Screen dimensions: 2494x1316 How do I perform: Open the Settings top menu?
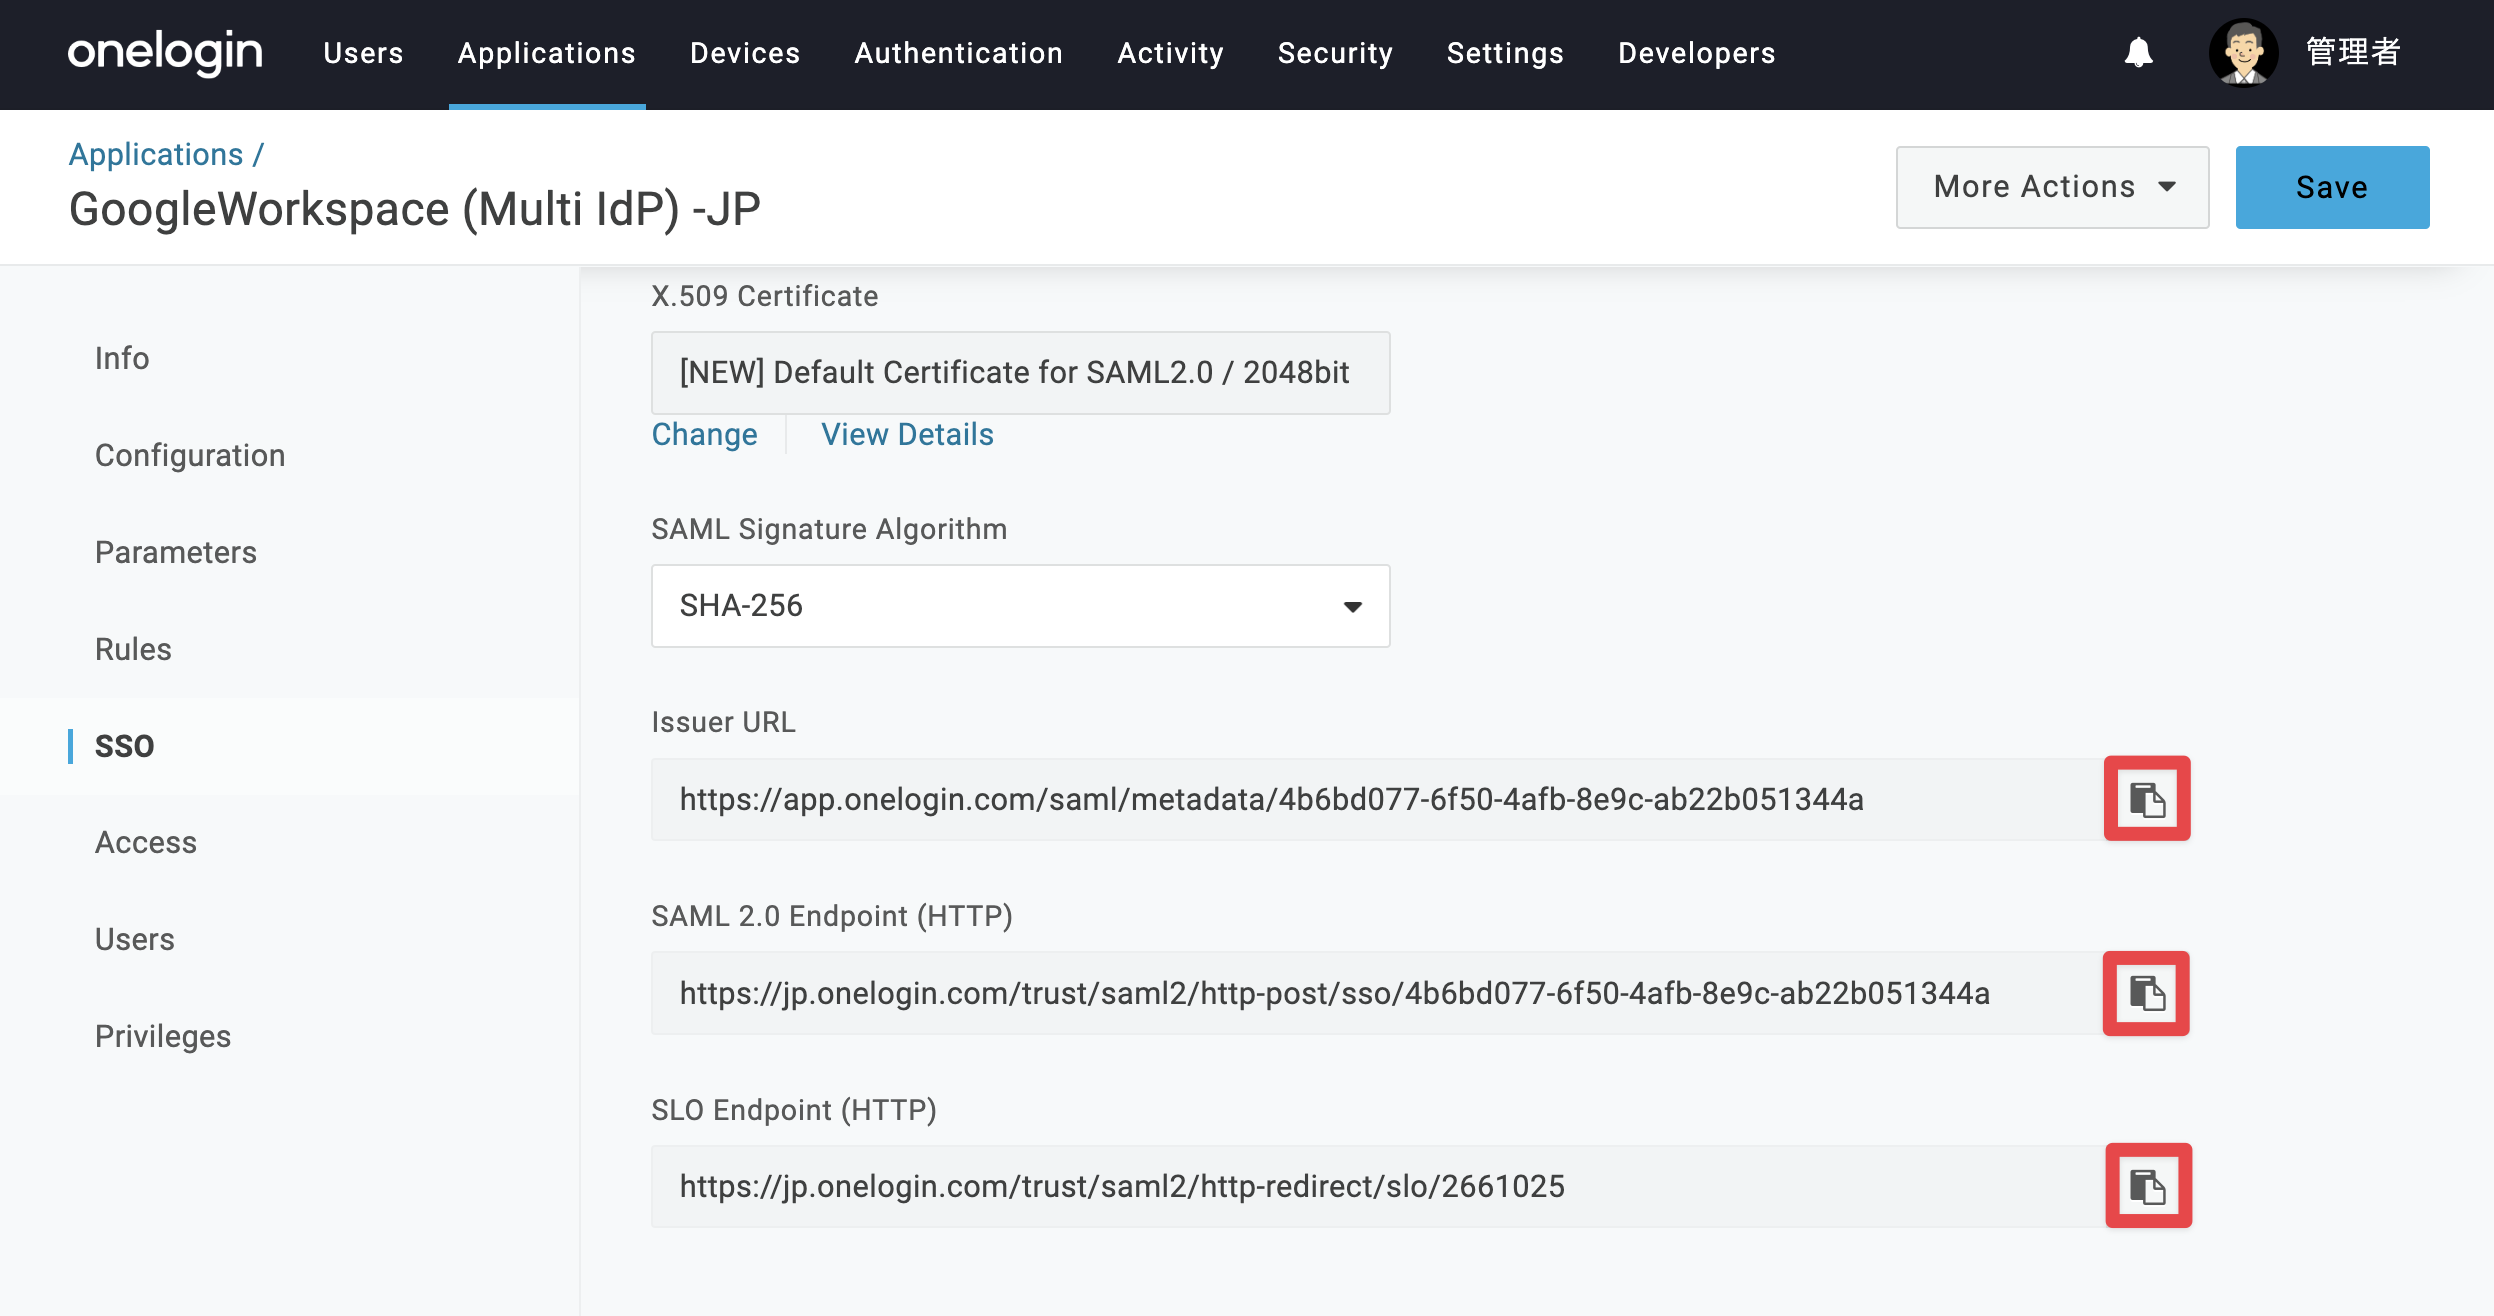1505,53
